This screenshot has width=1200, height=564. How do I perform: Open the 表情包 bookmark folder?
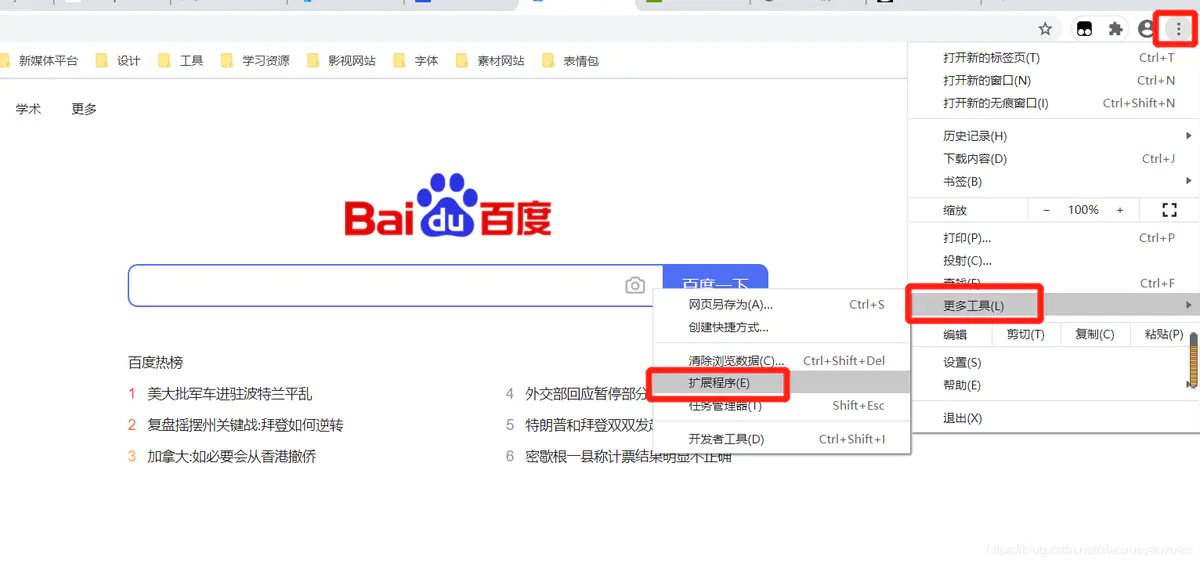(570, 61)
